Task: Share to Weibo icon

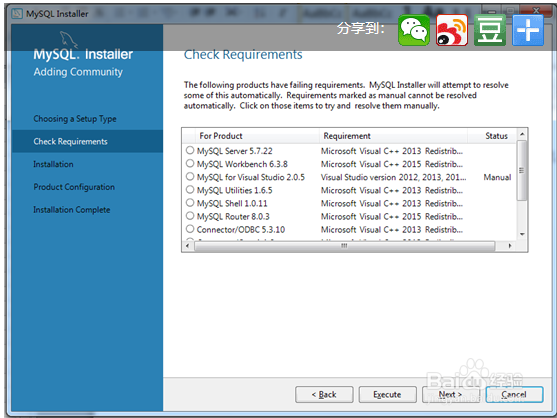Action: [452, 30]
